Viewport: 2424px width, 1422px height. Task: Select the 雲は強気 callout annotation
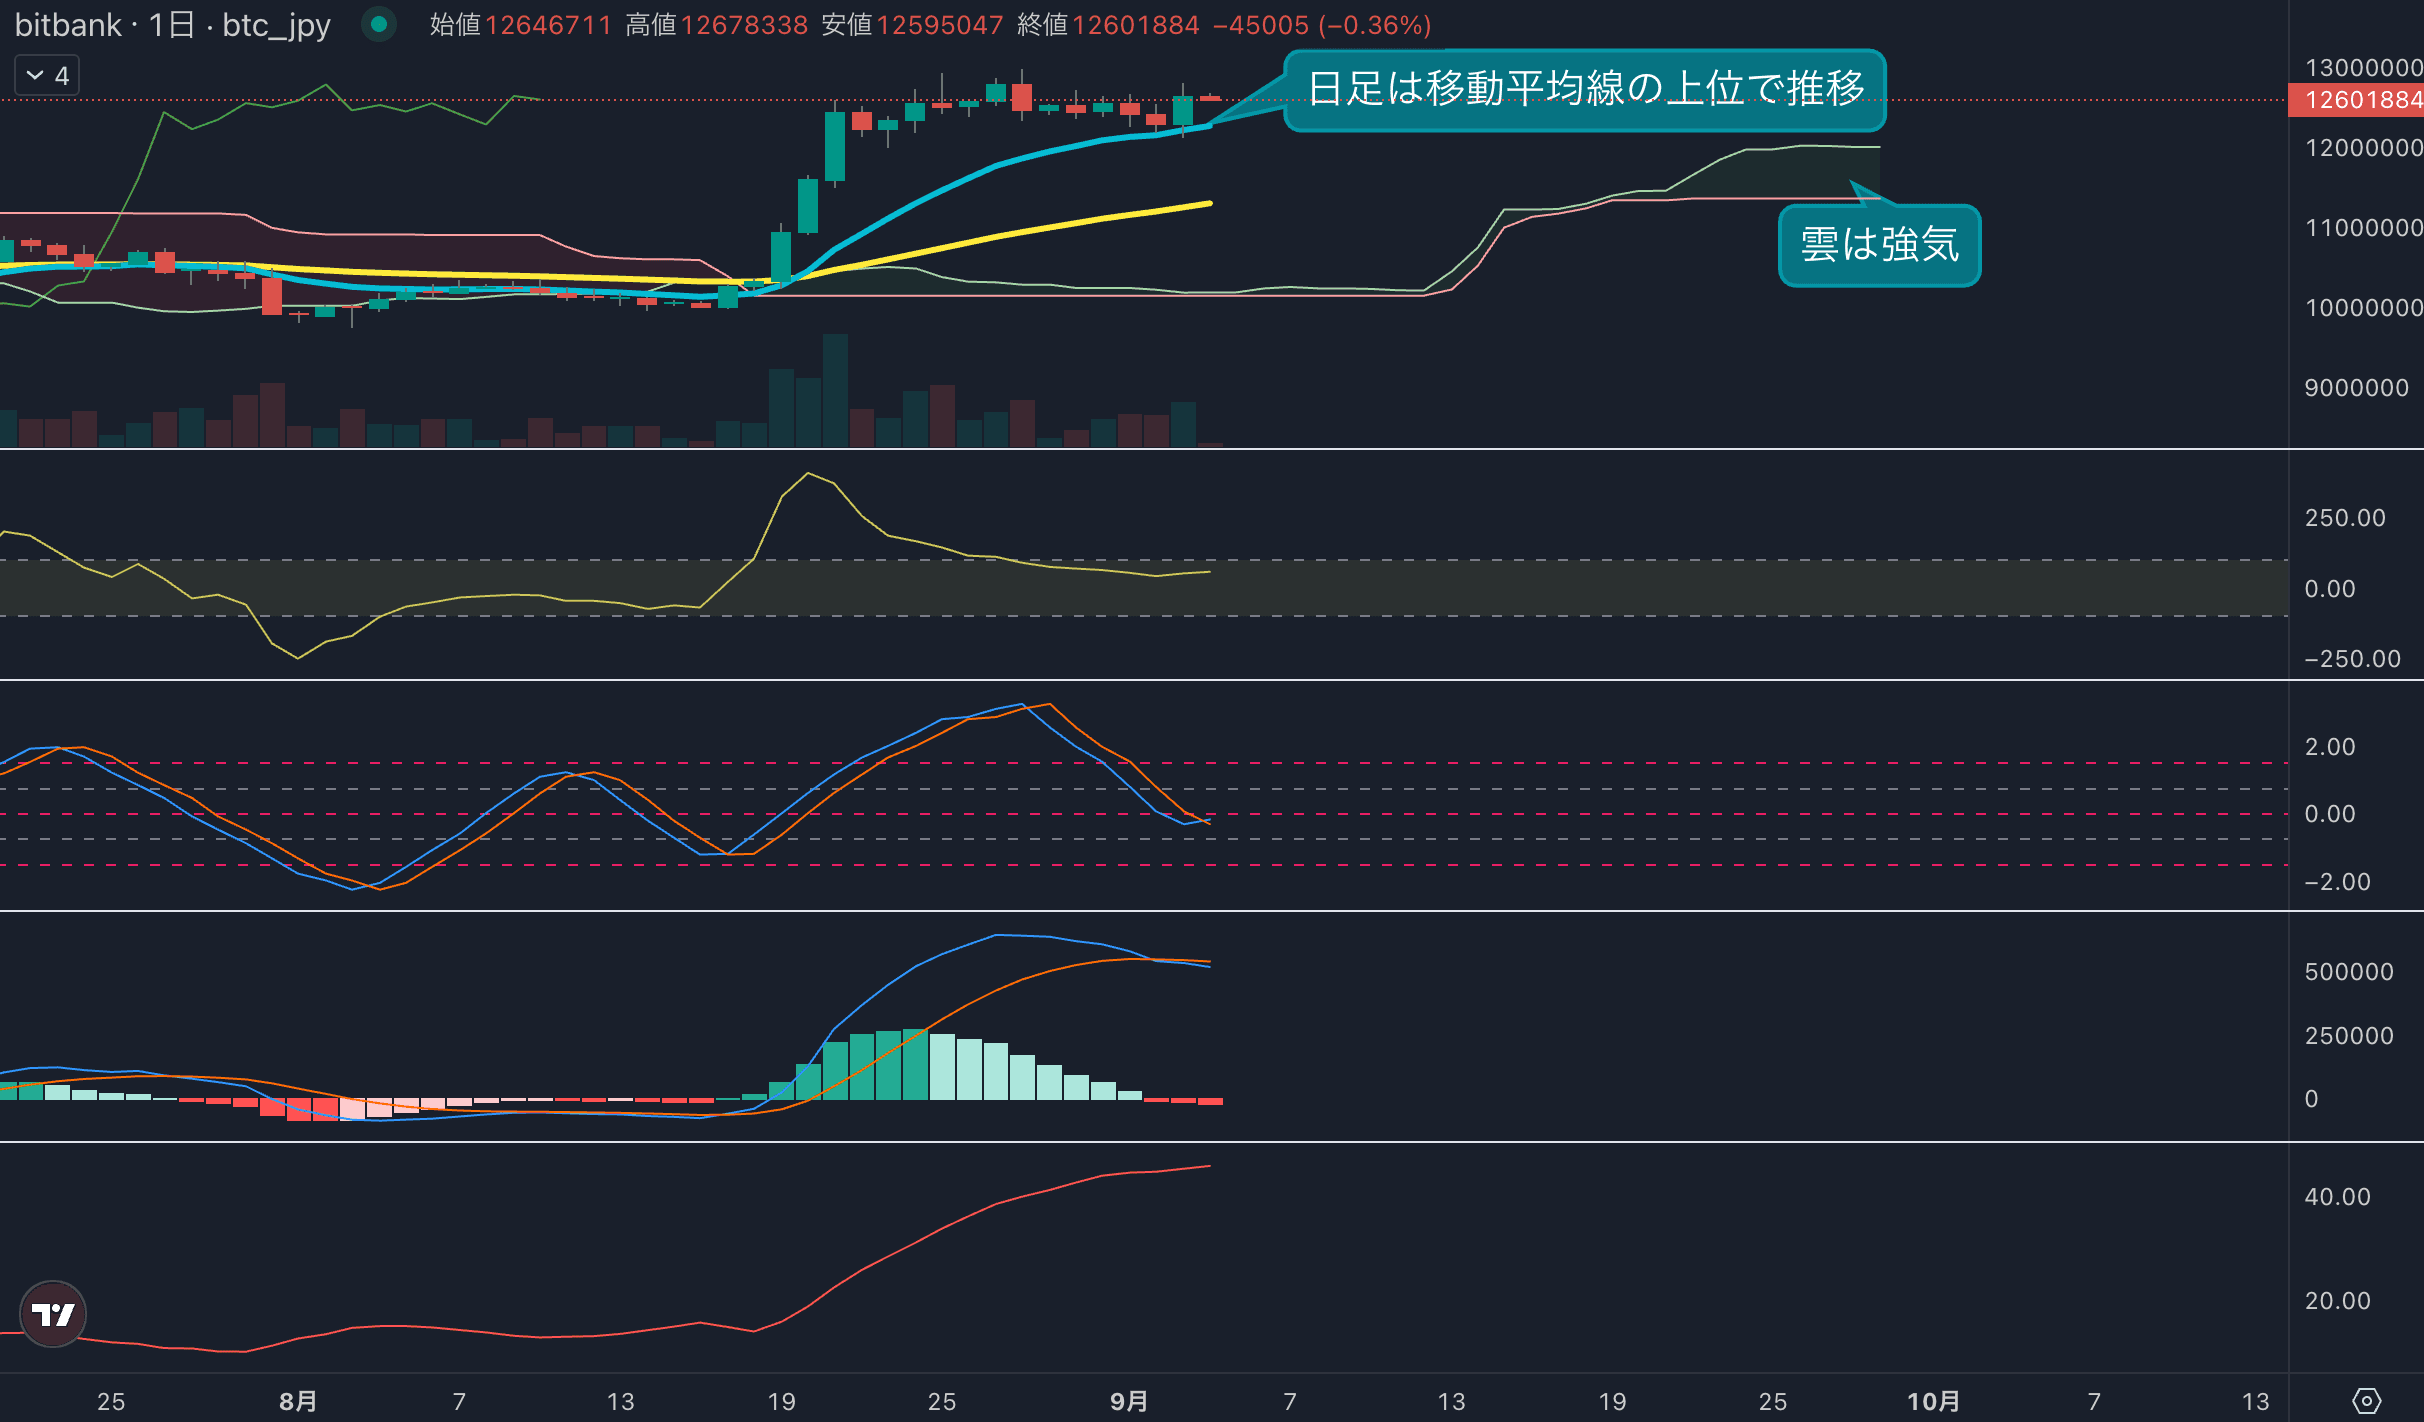[1879, 245]
